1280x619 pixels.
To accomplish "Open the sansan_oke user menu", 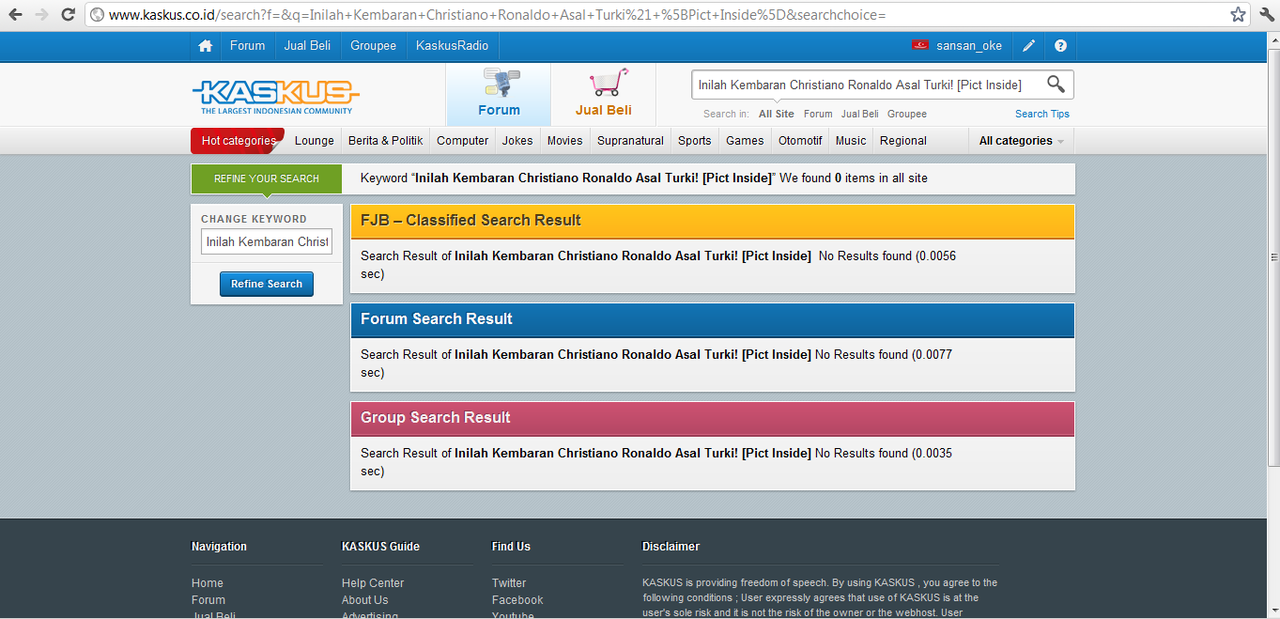I will (969, 46).
